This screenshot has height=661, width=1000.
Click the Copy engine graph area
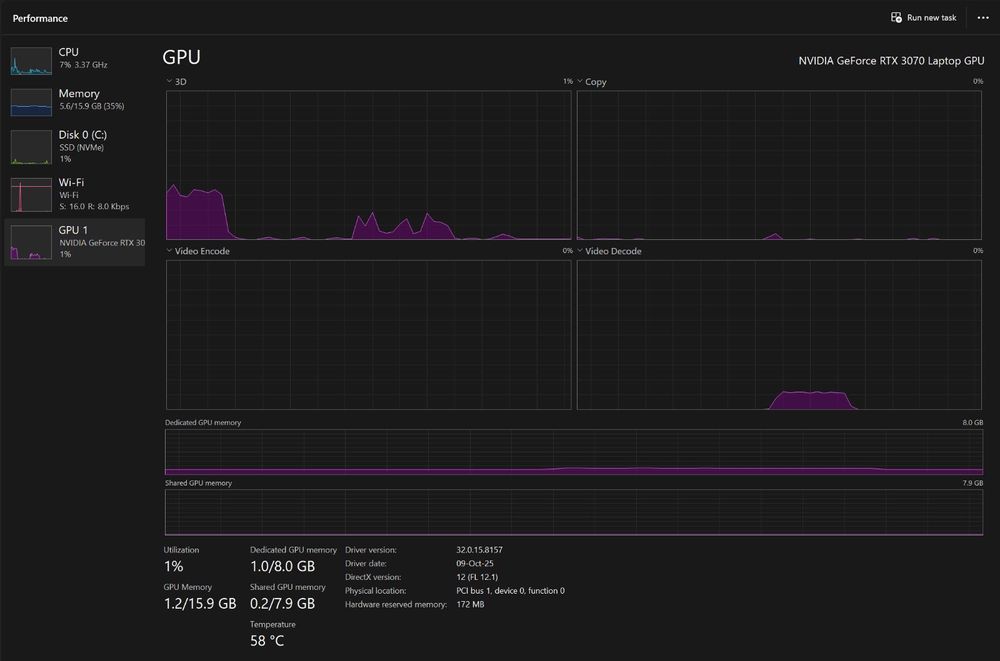click(779, 165)
